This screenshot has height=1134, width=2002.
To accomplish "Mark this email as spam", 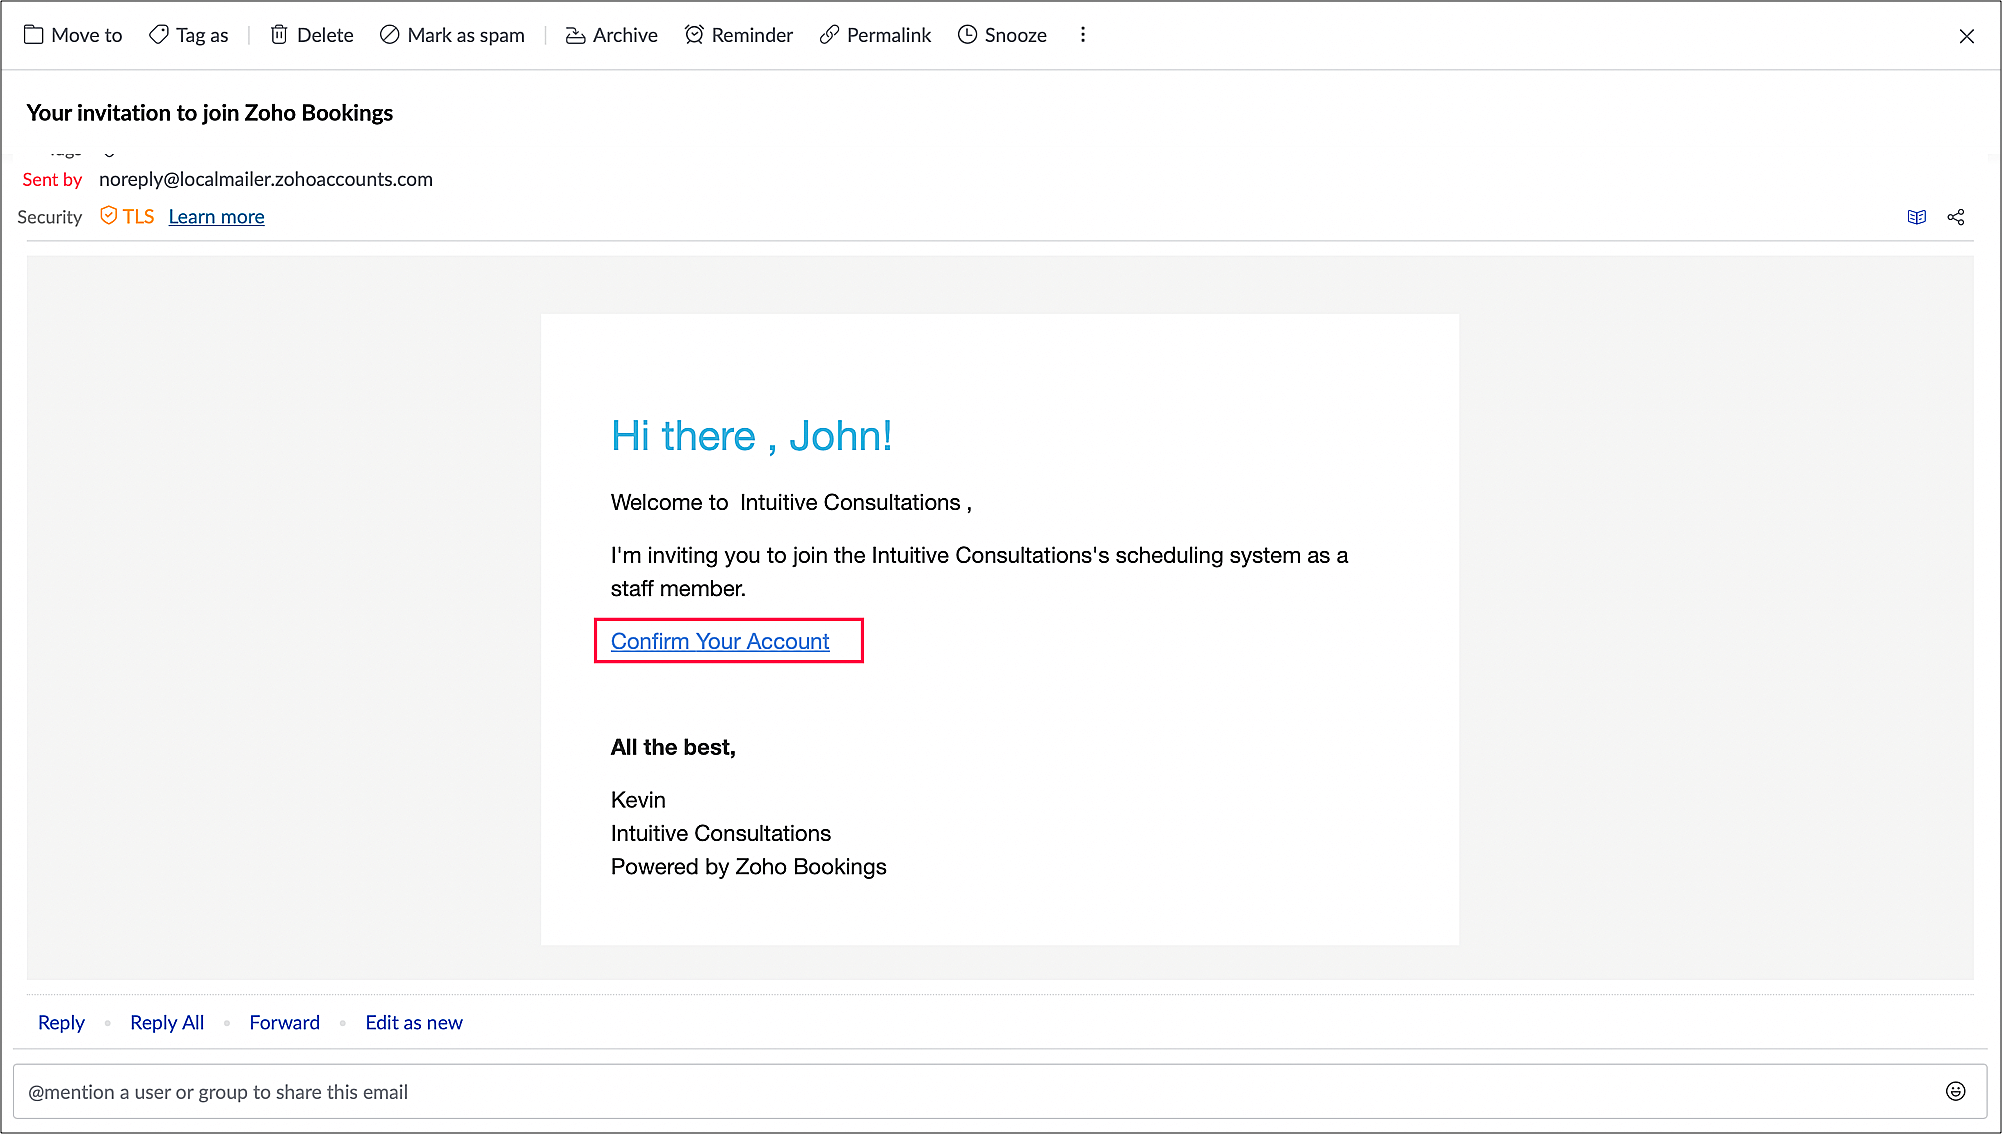I will pyautogui.click(x=452, y=35).
